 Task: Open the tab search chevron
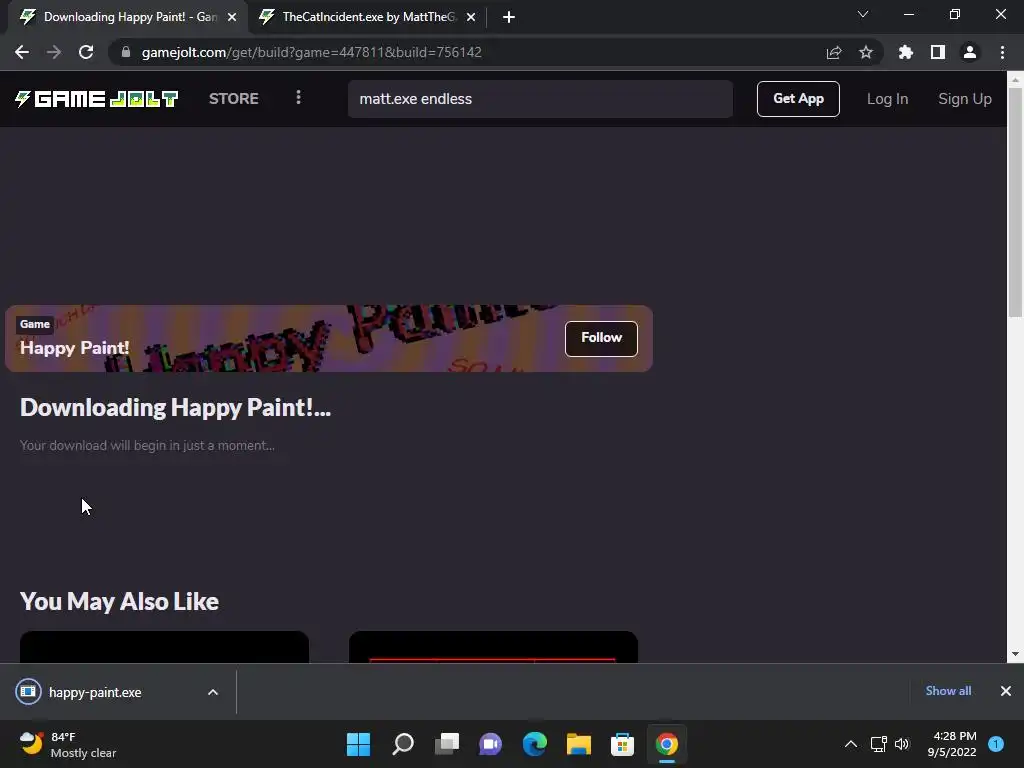(x=863, y=14)
